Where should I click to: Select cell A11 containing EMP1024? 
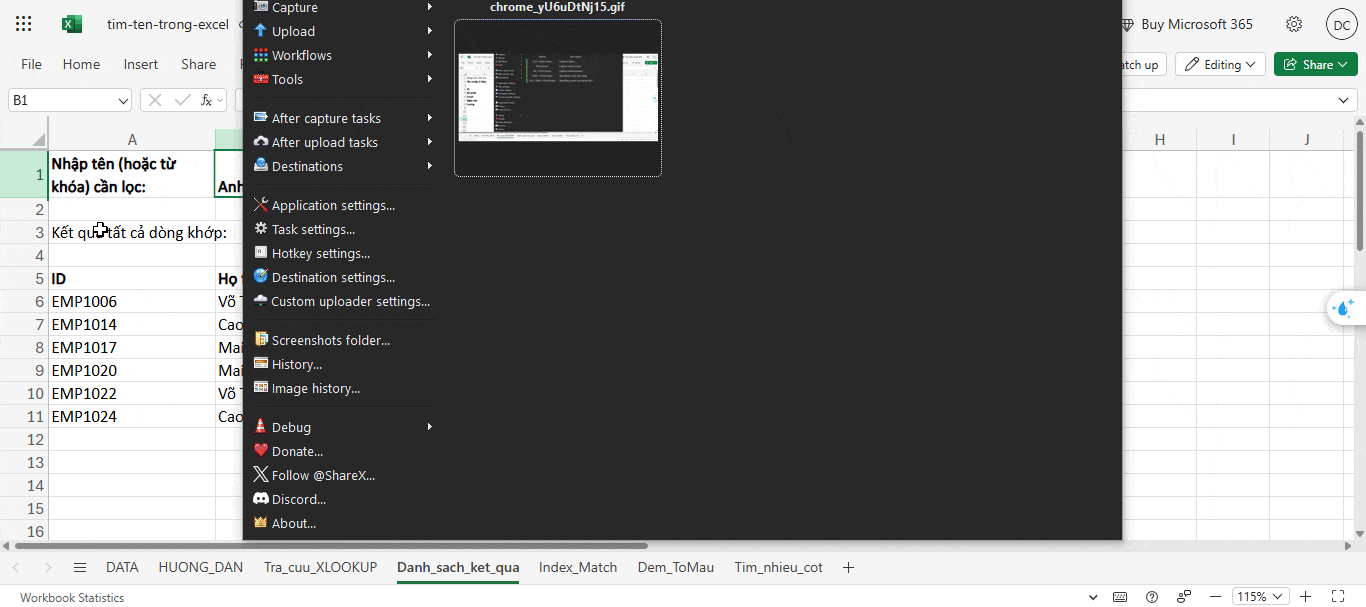coord(132,416)
